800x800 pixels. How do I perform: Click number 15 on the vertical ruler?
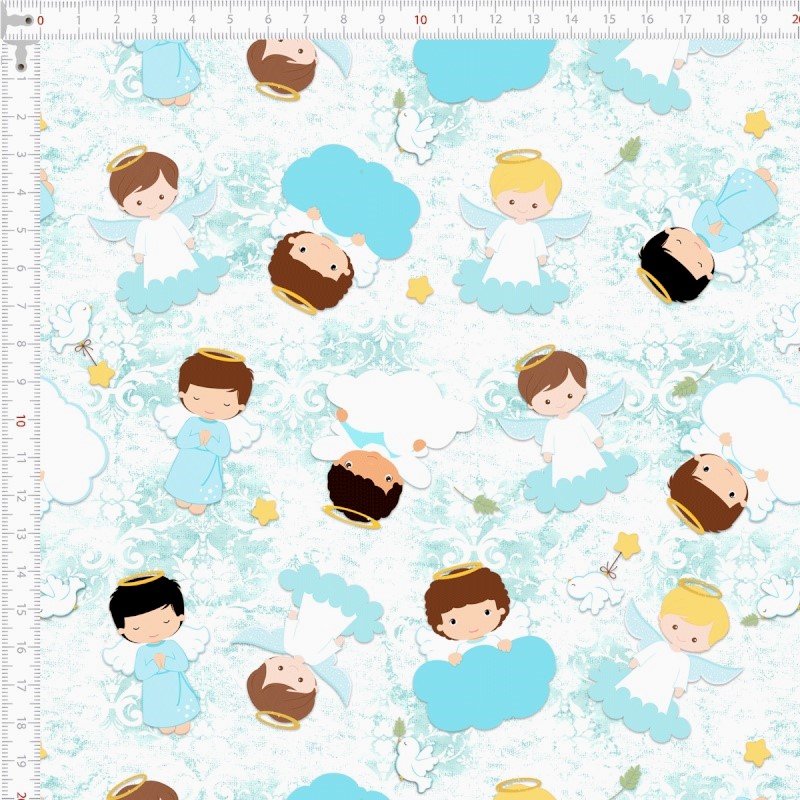coord(20,611)
